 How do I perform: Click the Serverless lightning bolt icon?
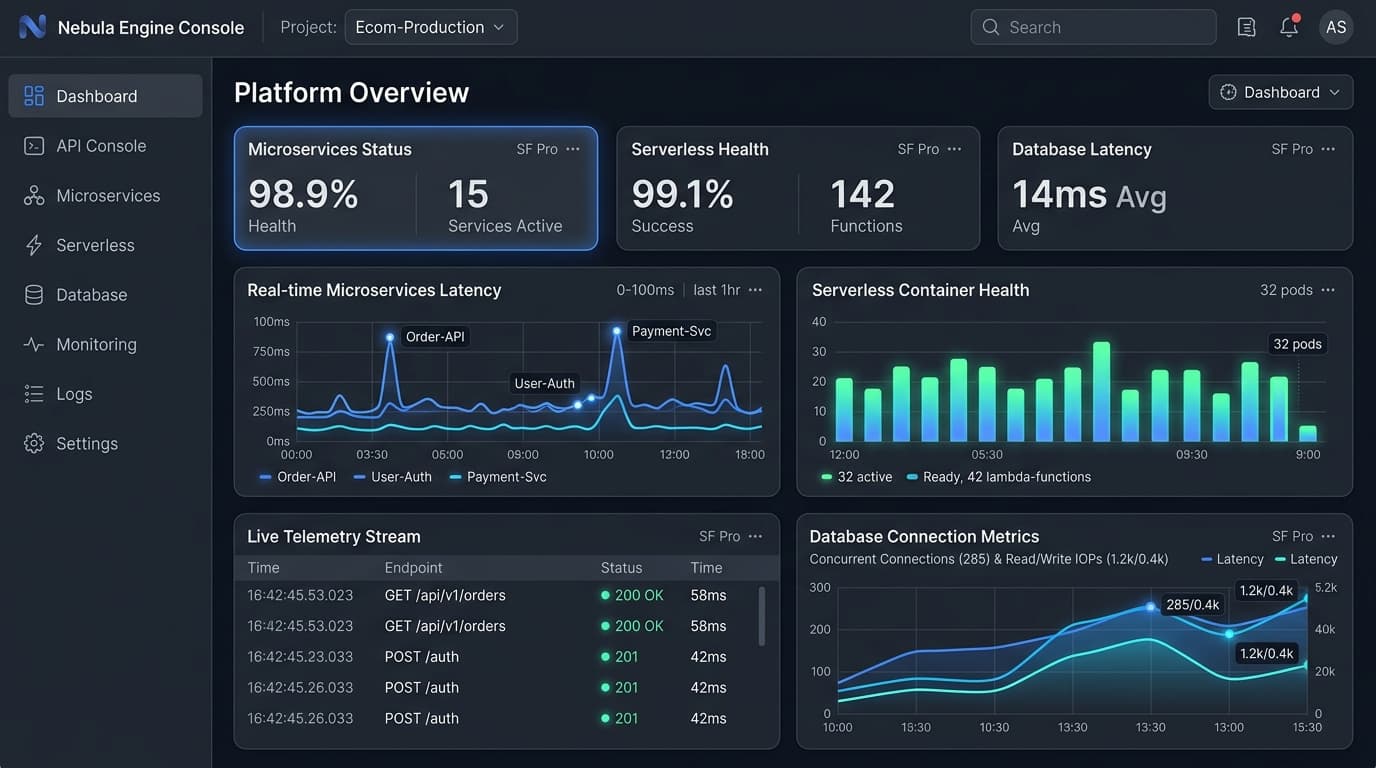pos(34,245)
